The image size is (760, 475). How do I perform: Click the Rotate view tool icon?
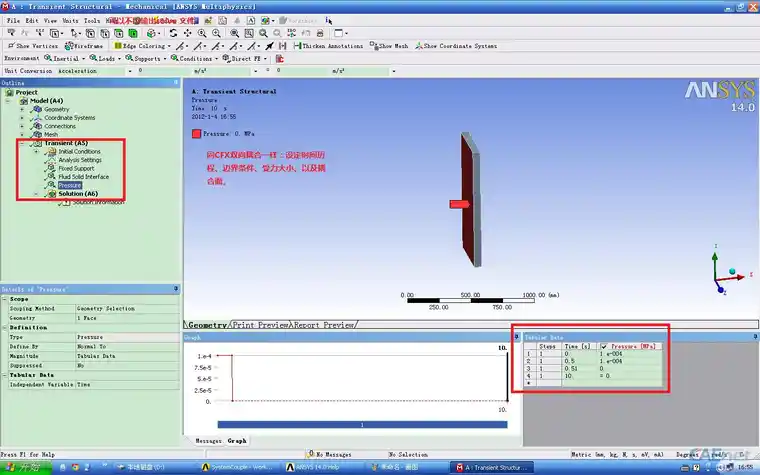[x=173, y=33]
